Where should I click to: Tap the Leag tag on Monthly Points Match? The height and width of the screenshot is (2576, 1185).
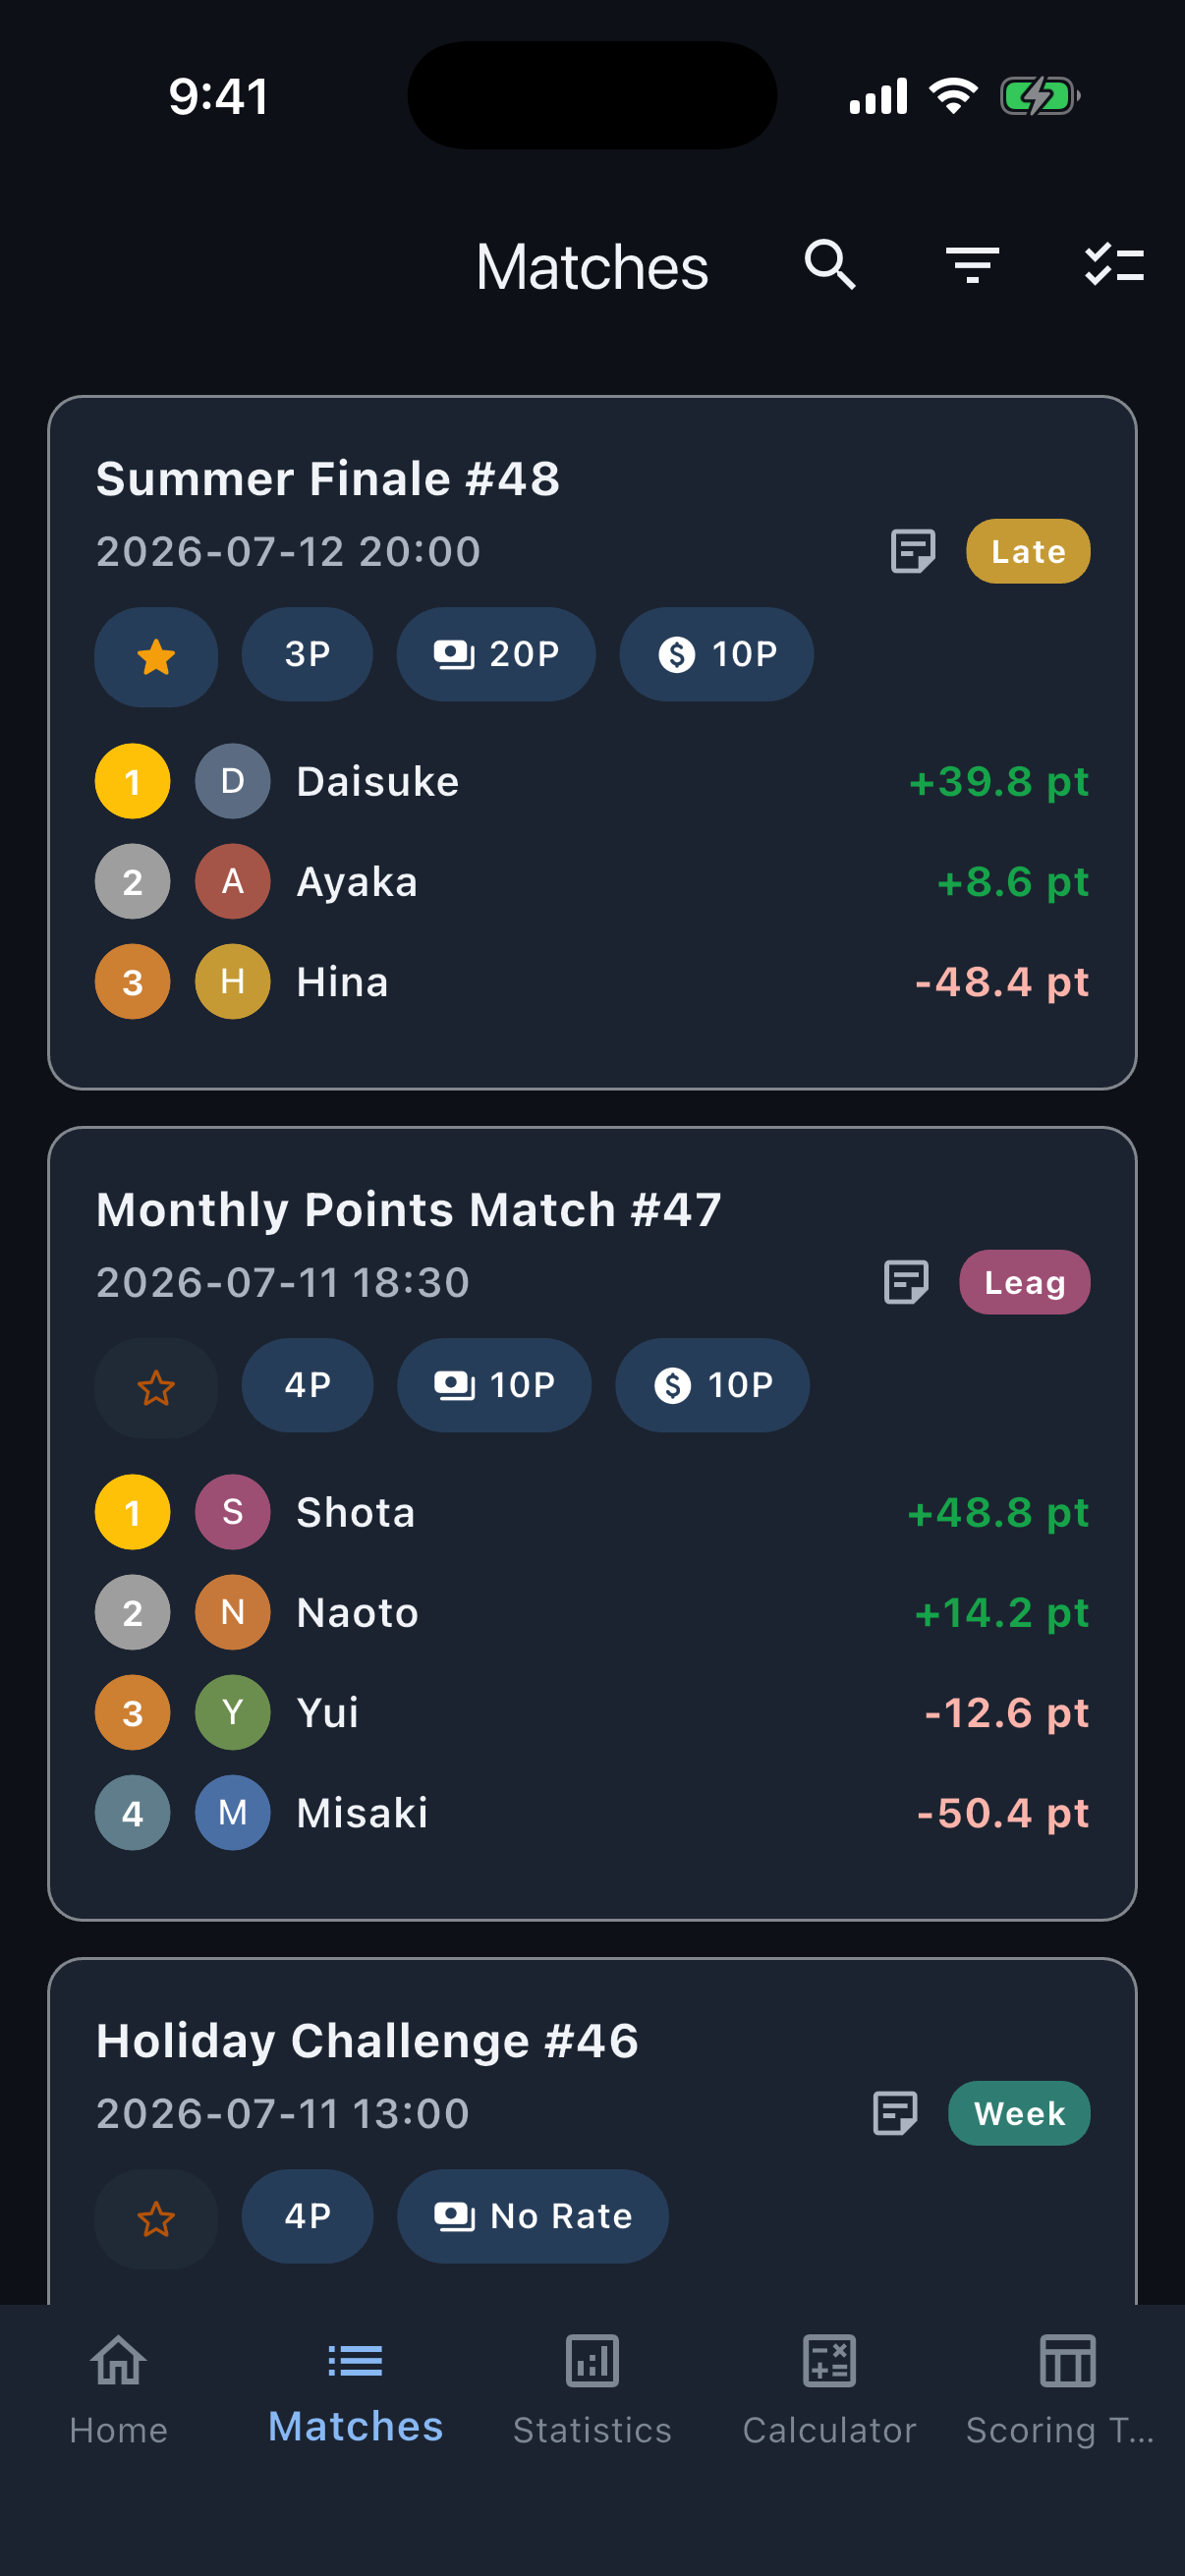coord(1024,1282)
